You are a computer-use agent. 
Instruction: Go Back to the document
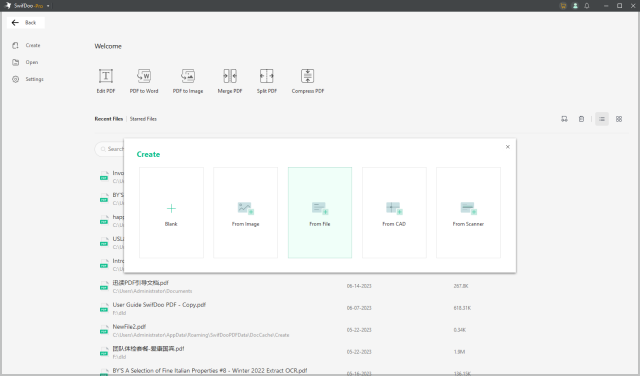(25, 23)
